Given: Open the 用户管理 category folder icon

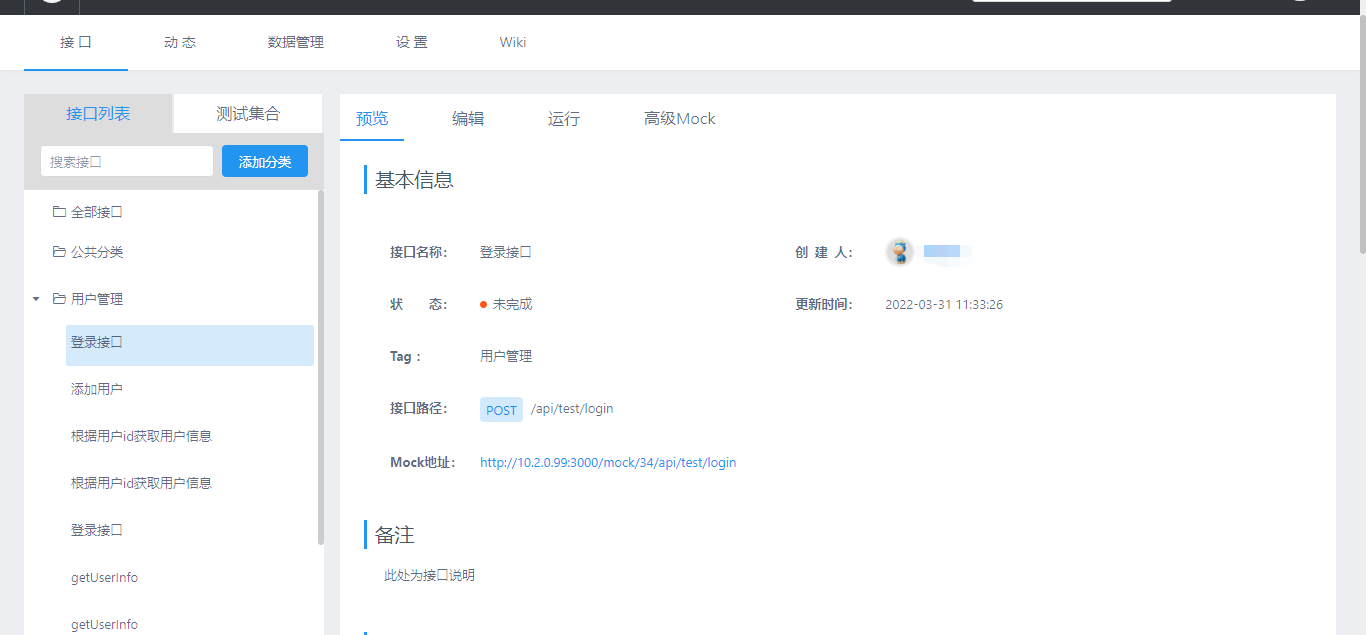Looking at the screenshot, I should point(59,298).
